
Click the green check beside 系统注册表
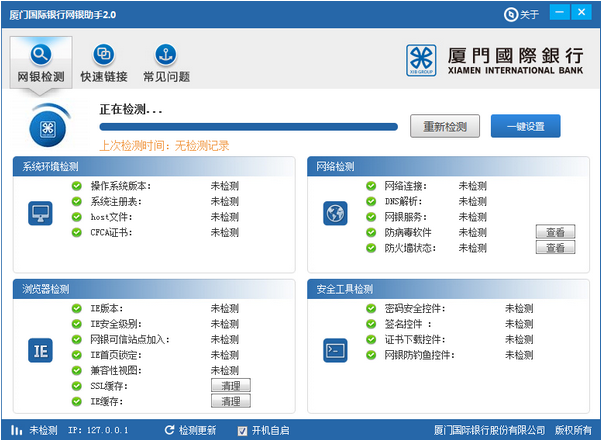tap(77, 201)
